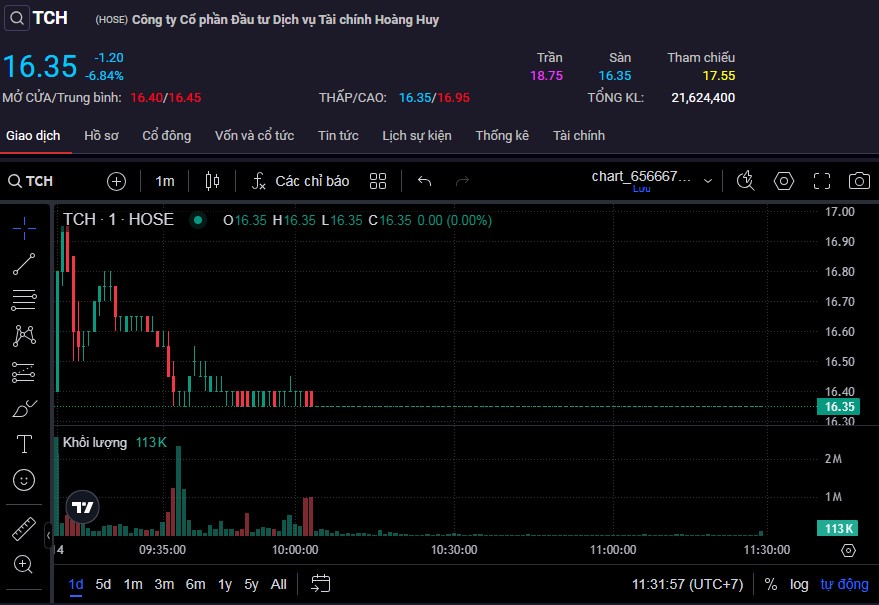Select the Fibonacci retracement tool
The width and height of the screenshot is (879, 605).
tap(24, 299)
